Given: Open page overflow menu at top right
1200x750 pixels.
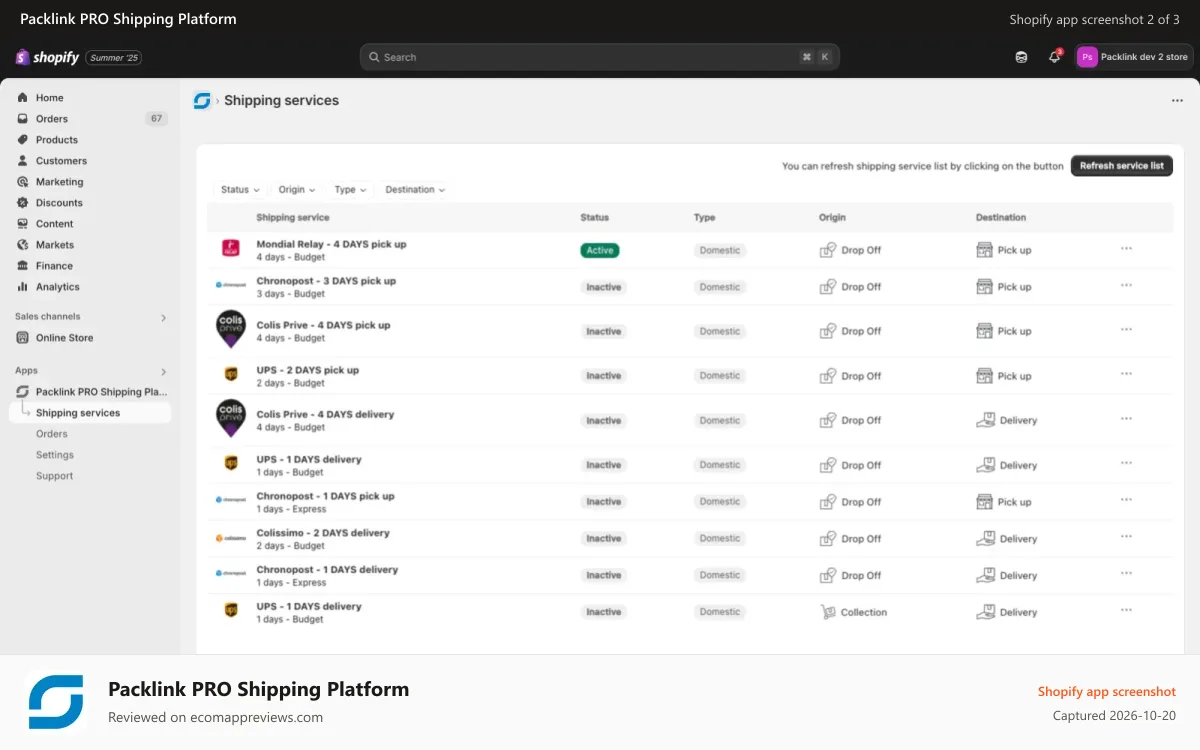Looking at the screenshot, I should pos(1177,100).
